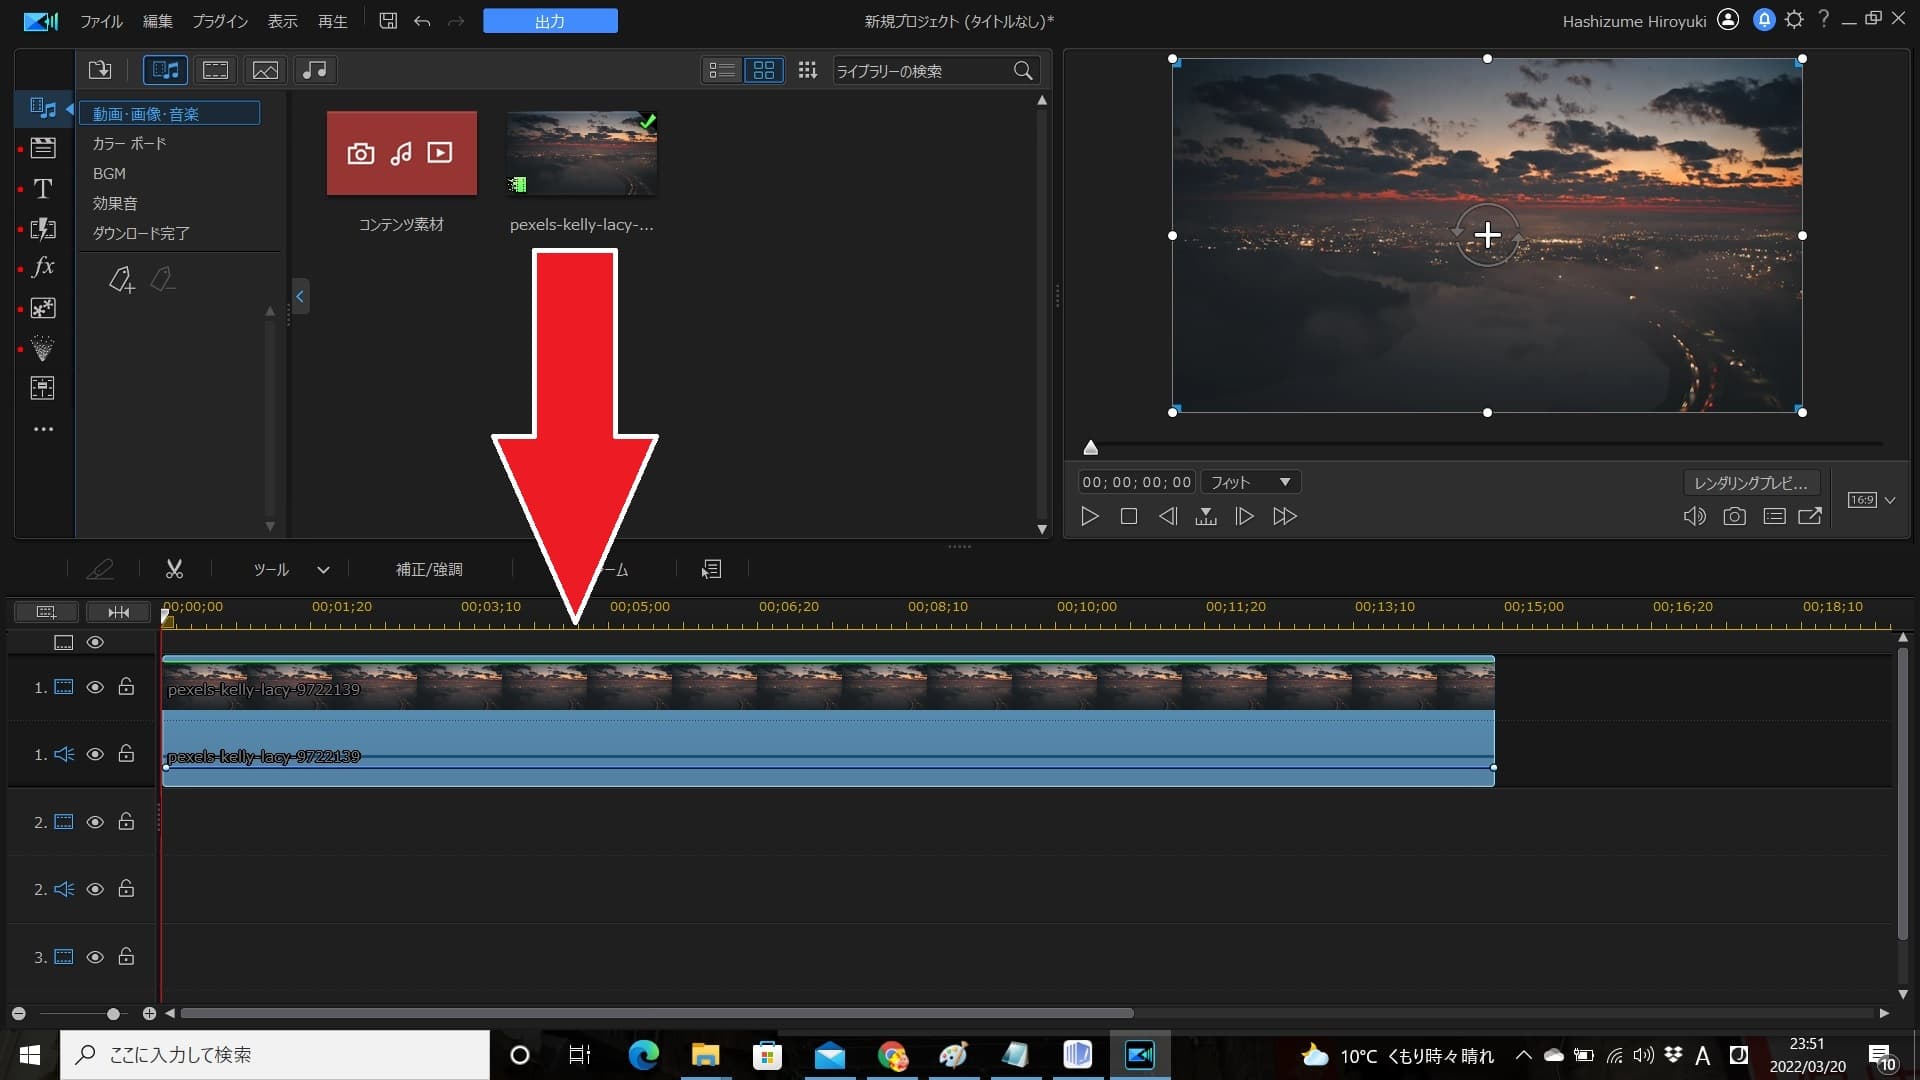Click the Play button in preview

pos(1090,516)
